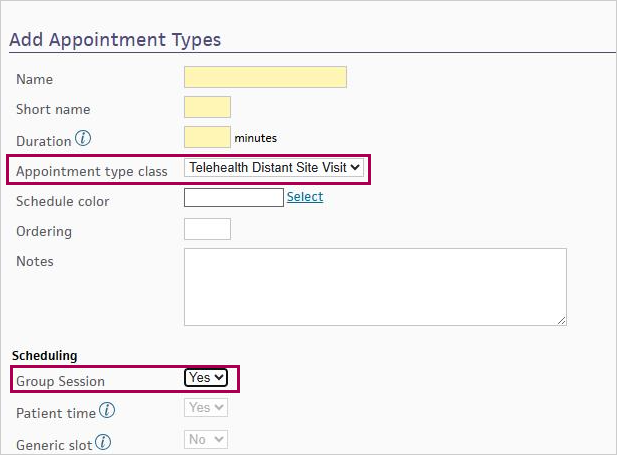617x455 pixels.
Task: Click the Schedule color field
Action: [234, 198]
